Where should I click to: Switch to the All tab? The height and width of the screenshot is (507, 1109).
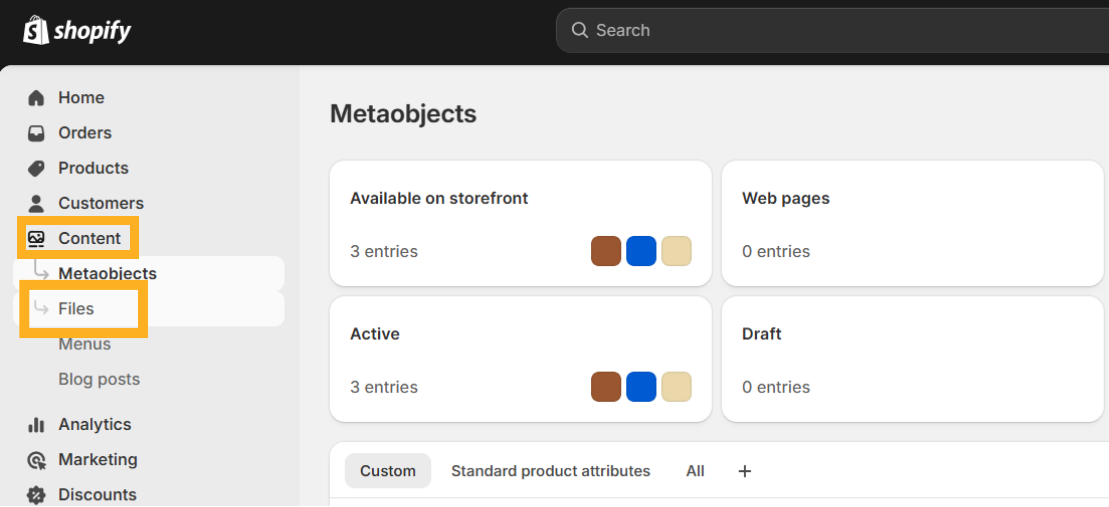[x=695, y=471]
